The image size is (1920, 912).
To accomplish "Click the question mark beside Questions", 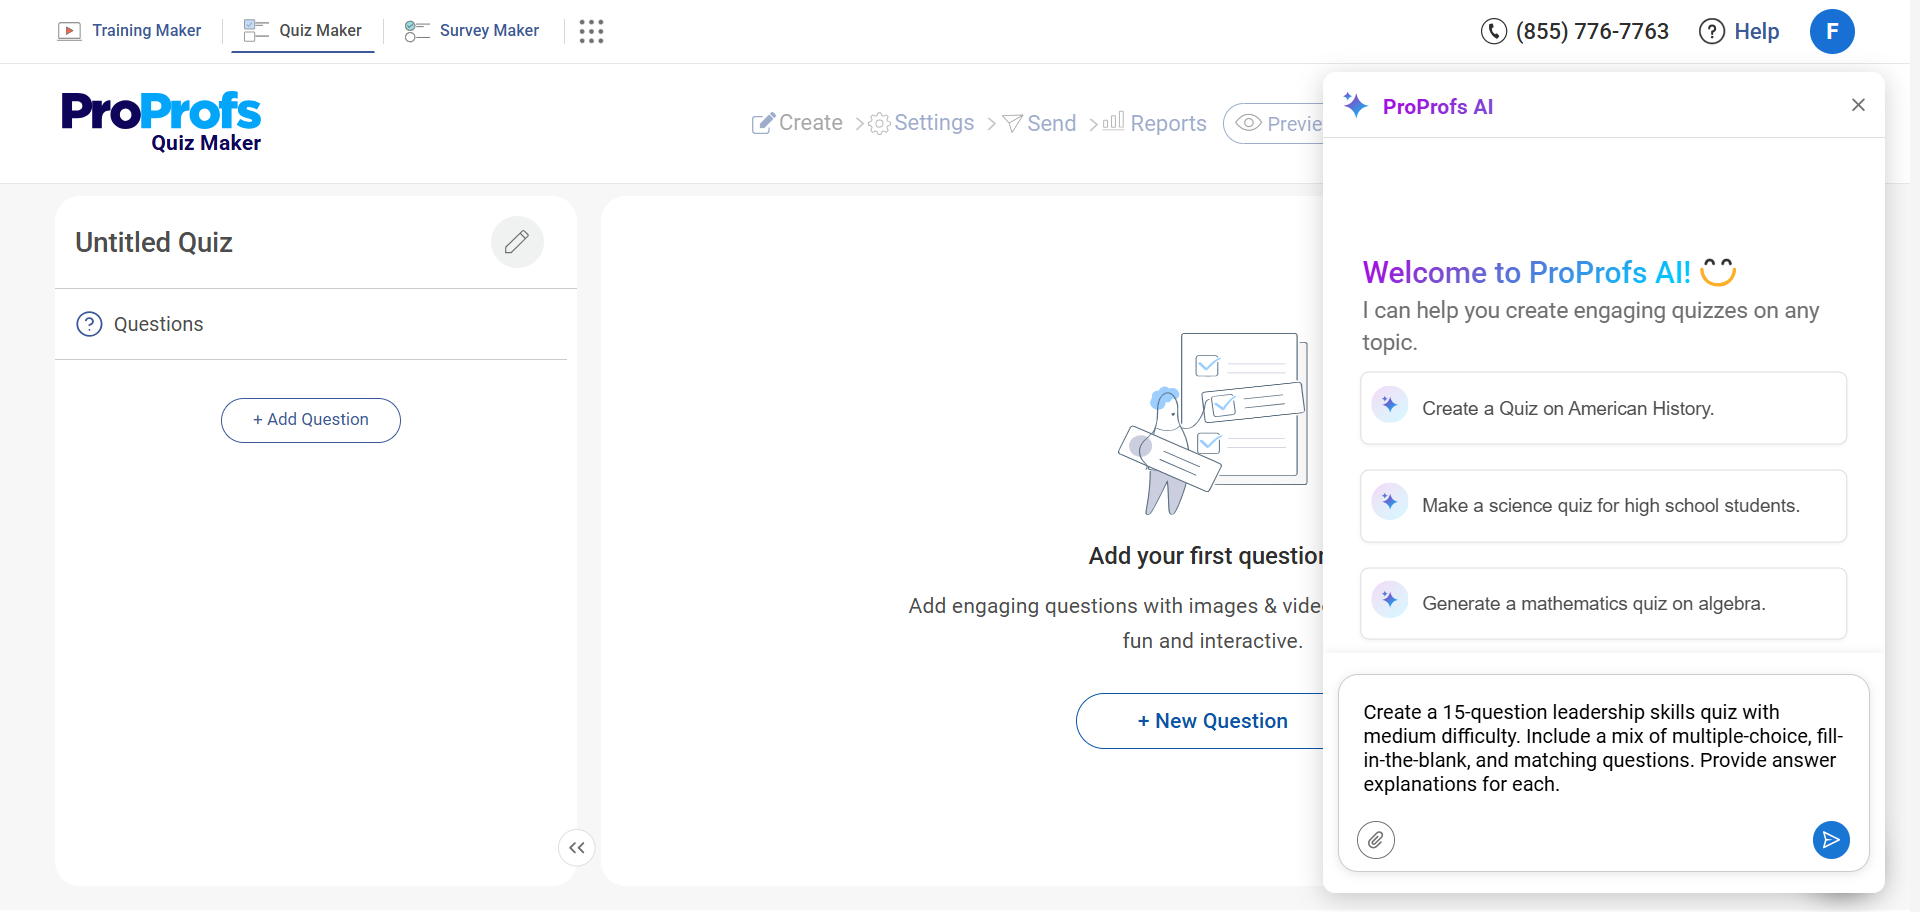I will pyautogui.click(x=89, y=324).
